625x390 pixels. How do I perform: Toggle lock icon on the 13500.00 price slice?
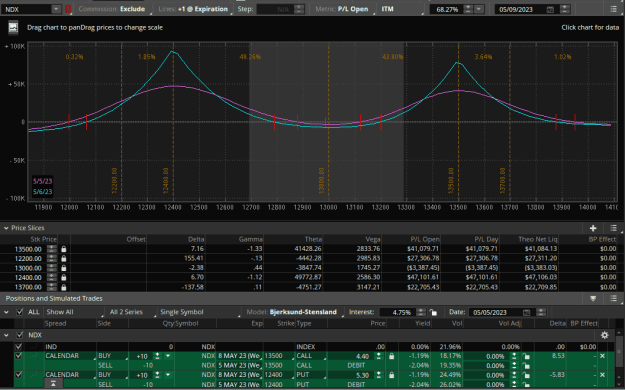tap(63, 249)
